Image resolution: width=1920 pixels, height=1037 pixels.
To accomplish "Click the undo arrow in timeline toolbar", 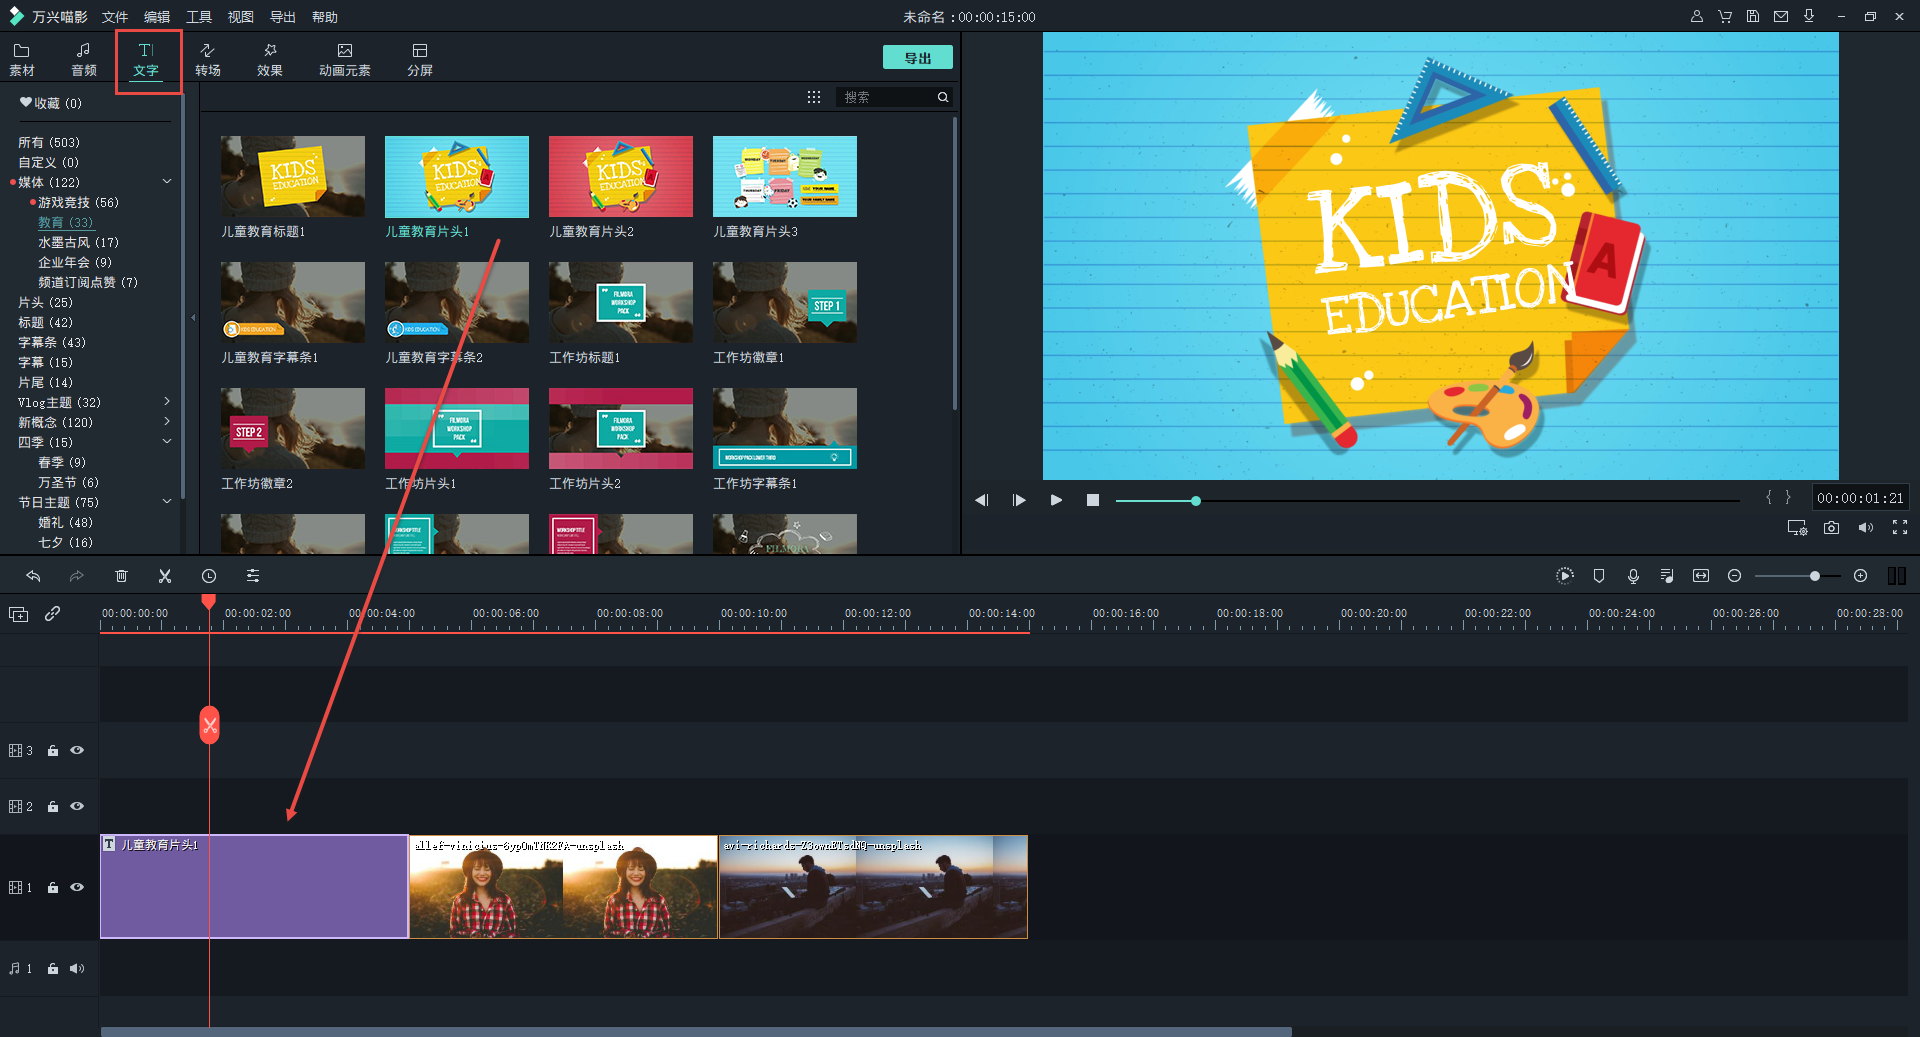I will pyautogui.click(x=33, y=576).
